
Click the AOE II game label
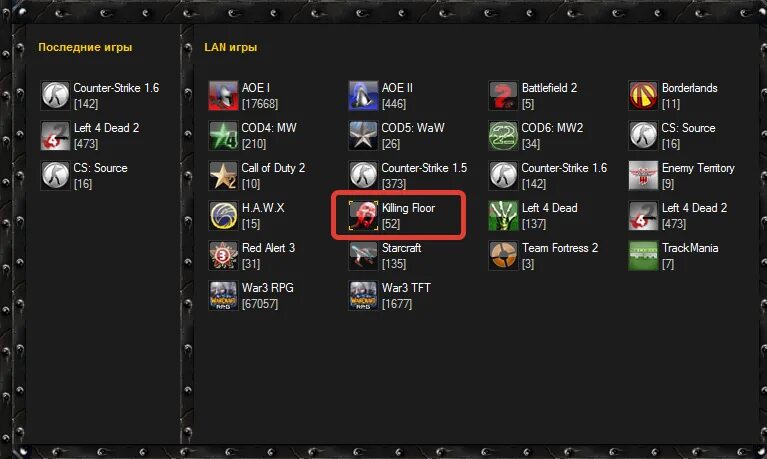pyautogui.click(x=397, y=88)
